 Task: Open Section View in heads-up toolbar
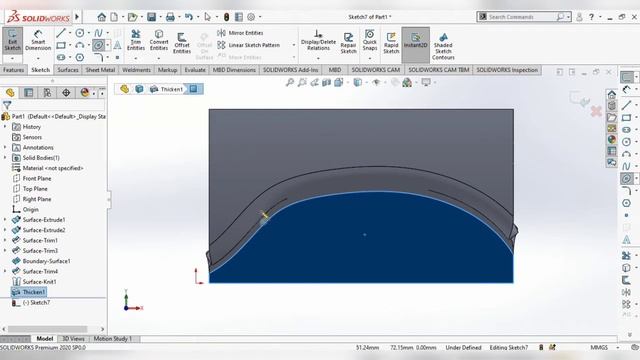[327, 83]
